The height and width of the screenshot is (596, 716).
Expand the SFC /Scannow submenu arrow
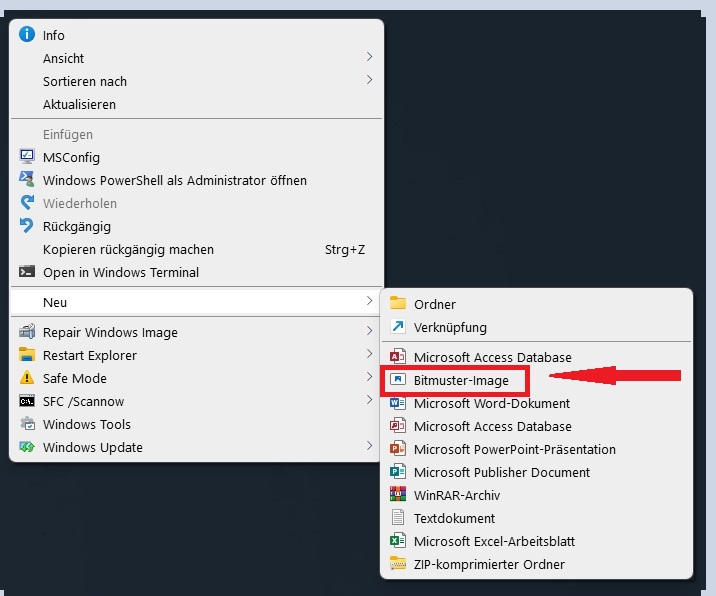click(x=369, y=400)
